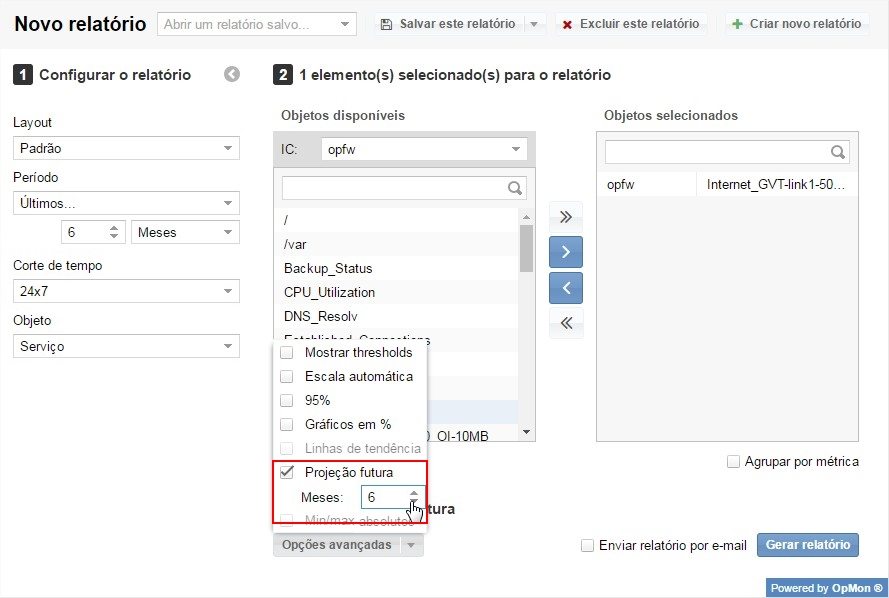
Task: Select Backup_Status in available objects list
Action: click(x=328, y=268)
